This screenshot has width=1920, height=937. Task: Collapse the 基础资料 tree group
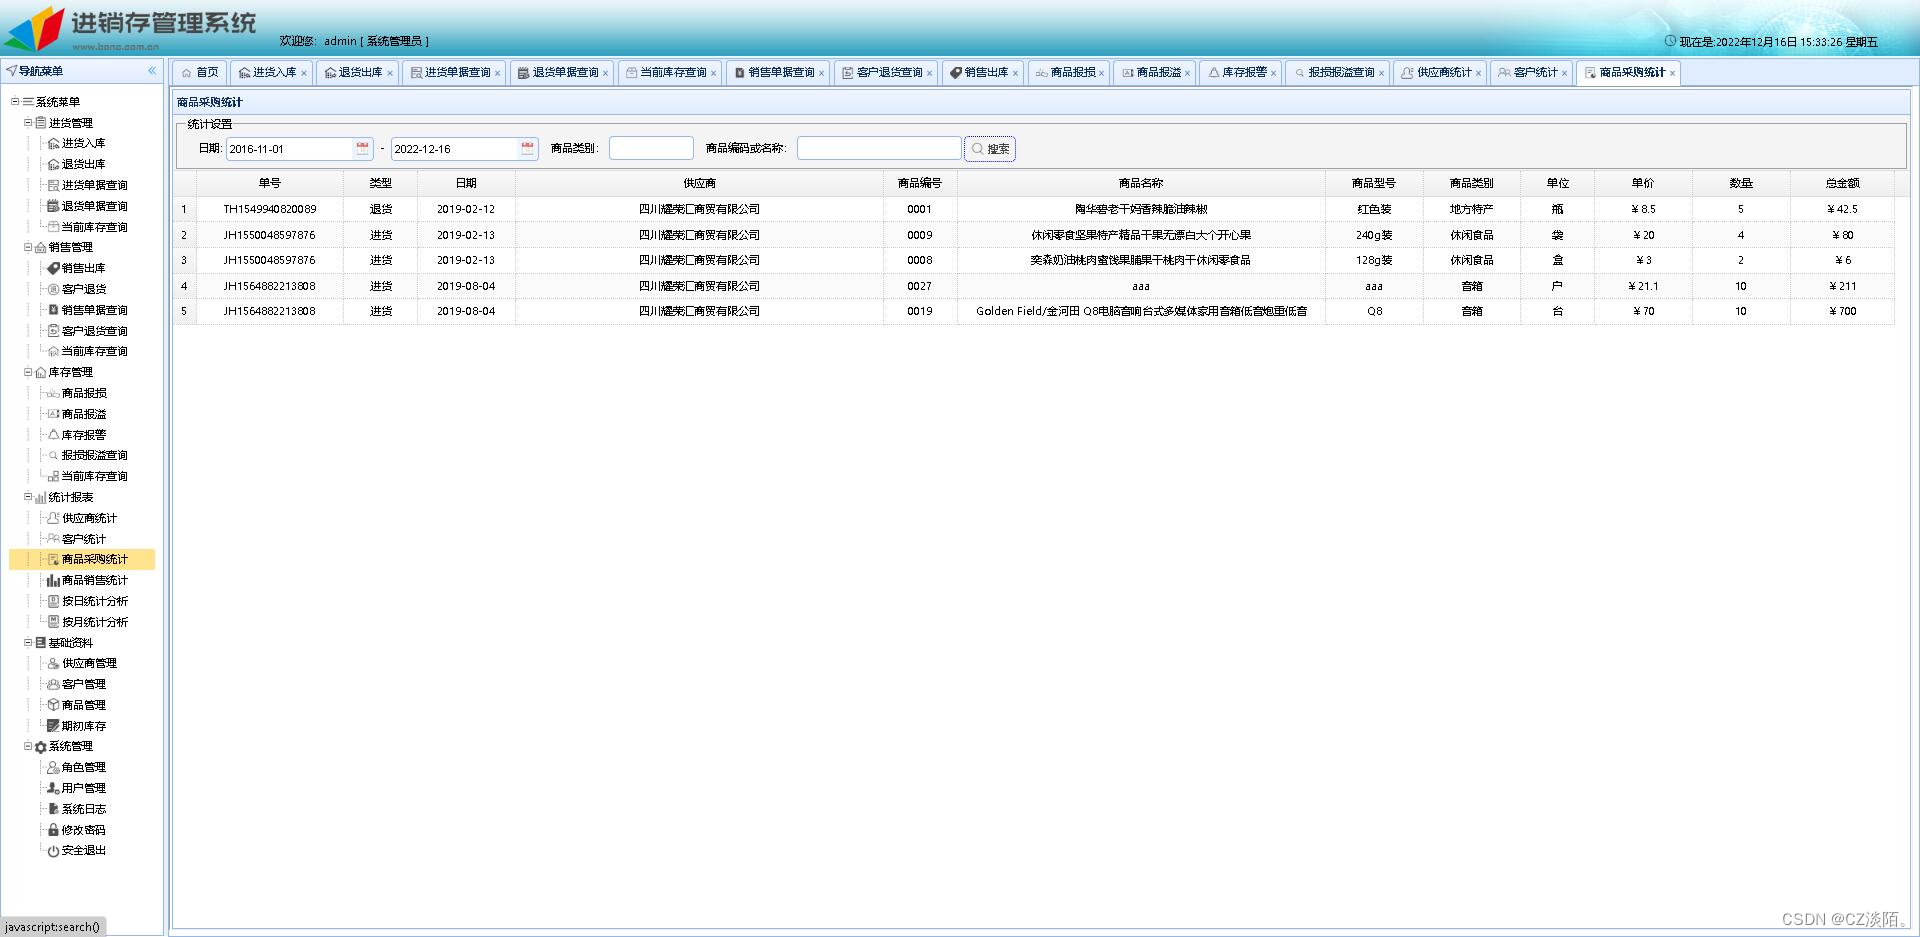pos(28,642)
